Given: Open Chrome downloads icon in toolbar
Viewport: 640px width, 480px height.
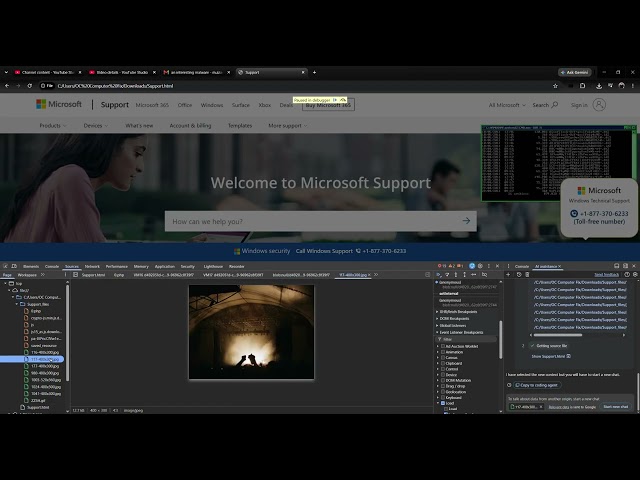Looking at the screenshot, I should [x=599, y=86].
